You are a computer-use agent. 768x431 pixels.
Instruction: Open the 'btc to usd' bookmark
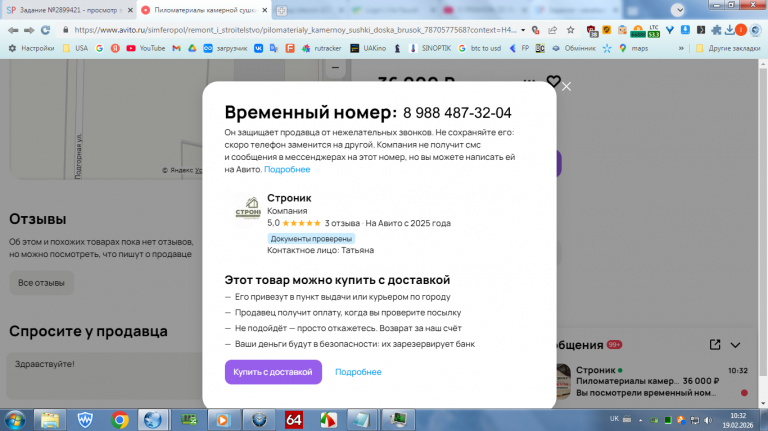click(480, 48)
